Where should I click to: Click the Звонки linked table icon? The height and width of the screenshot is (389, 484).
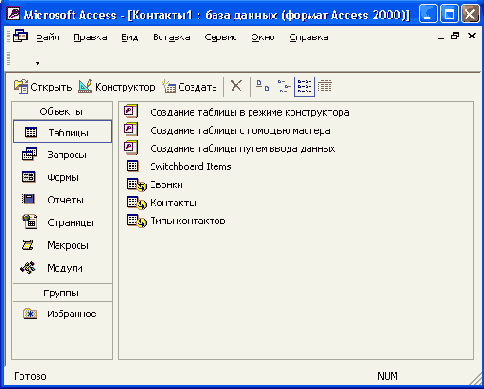[136, 185]
